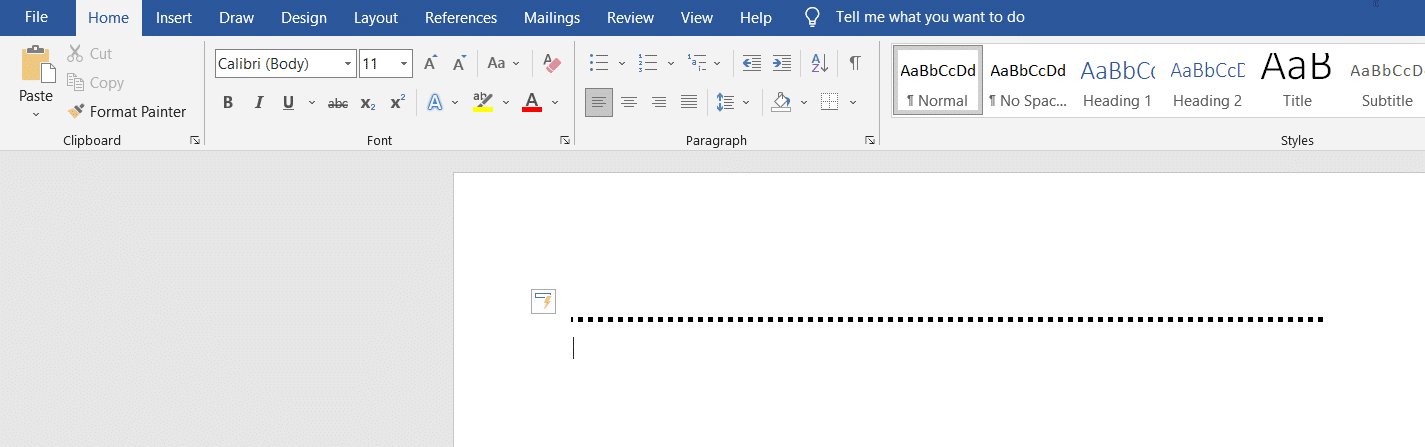
Task: Expand underline style dropdown arrow
Action: pyautogui.click(x=311, y=102)
